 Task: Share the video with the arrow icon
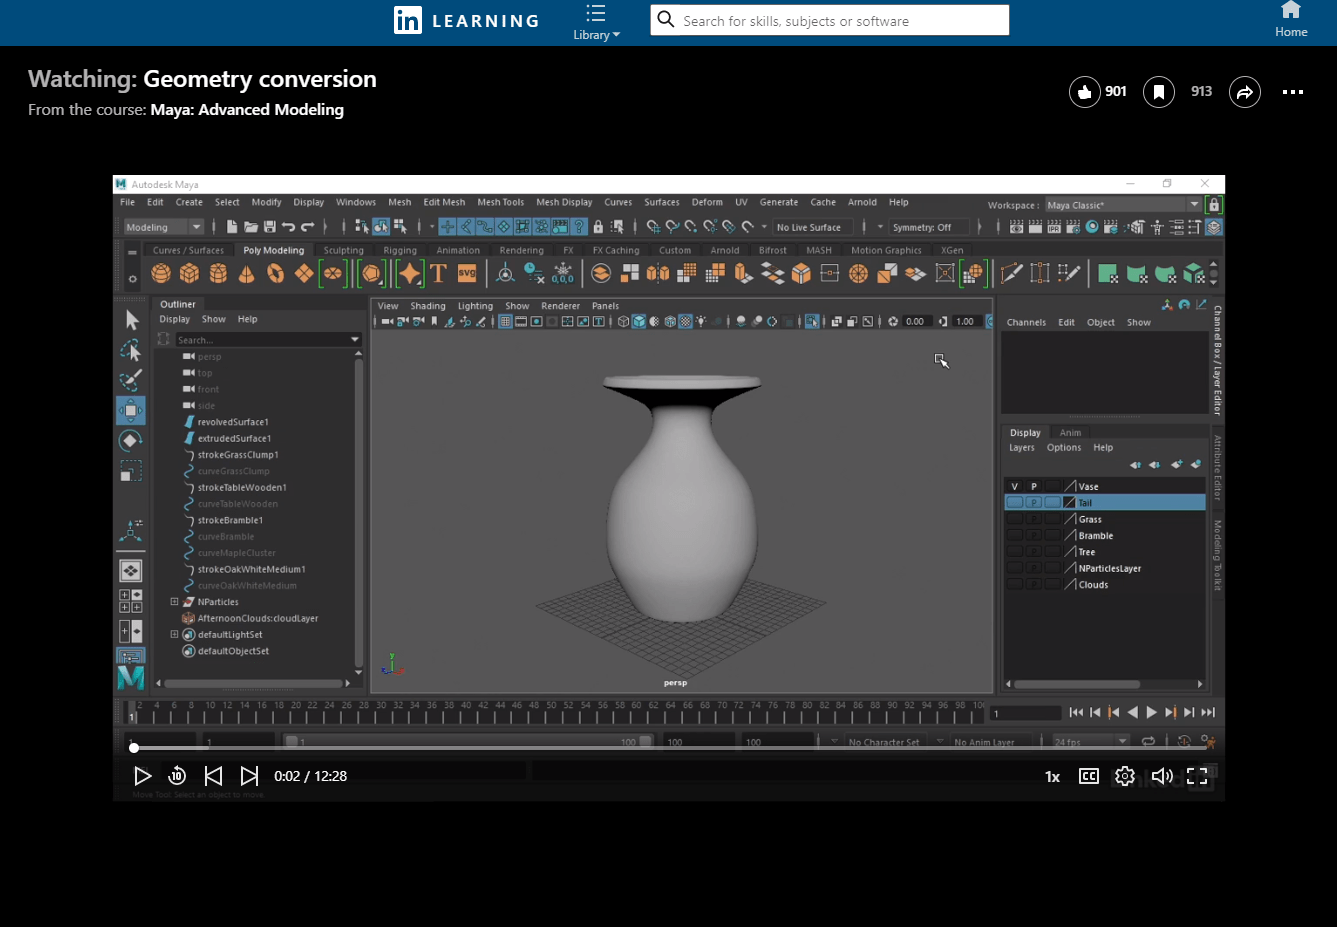point(1245,92)
